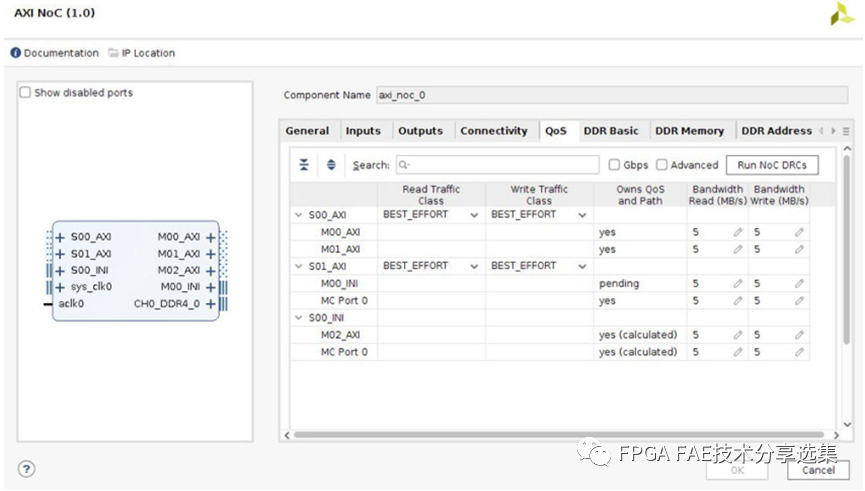
Task: Click the Collapse All icon in QoS toolbar
Action: tap(304, 165)
